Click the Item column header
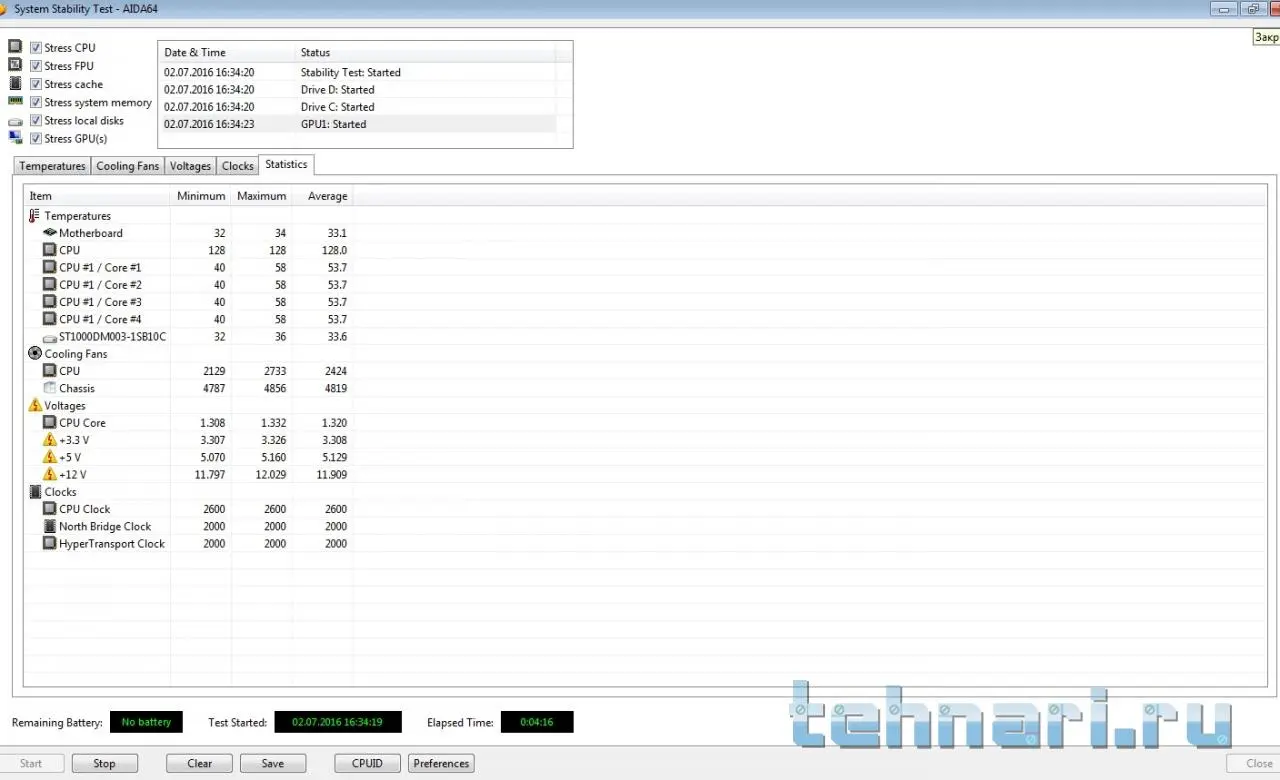 [97, 196]
